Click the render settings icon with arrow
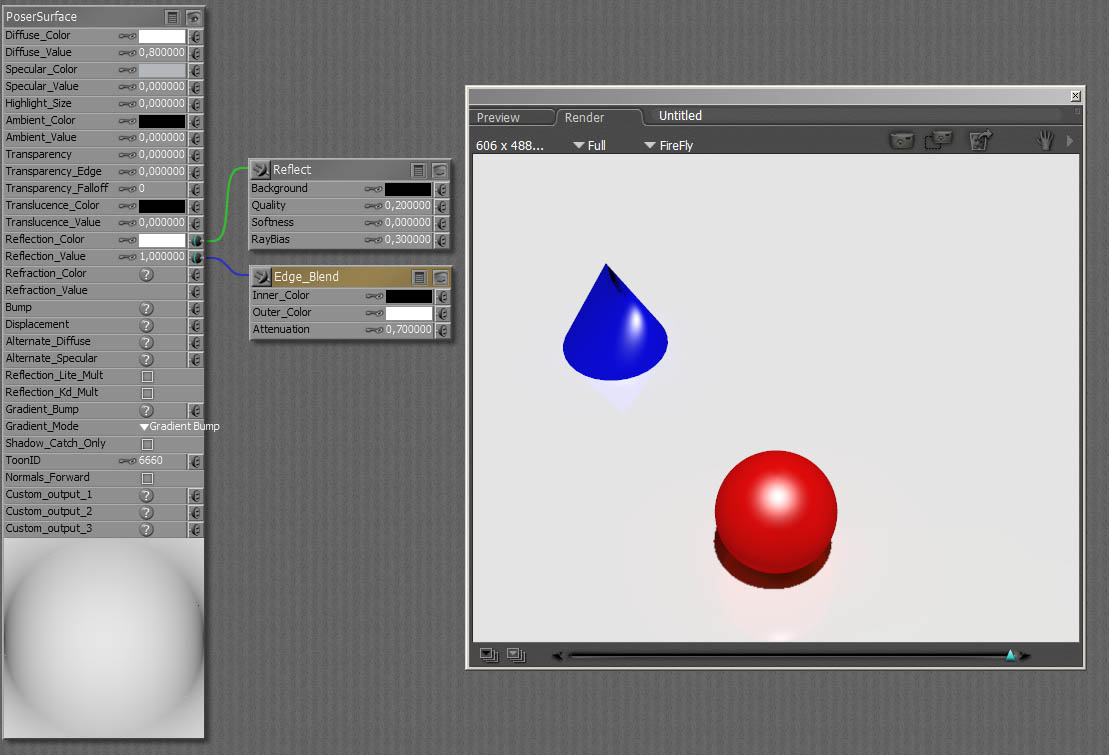1109x755 pixels. 980,140
